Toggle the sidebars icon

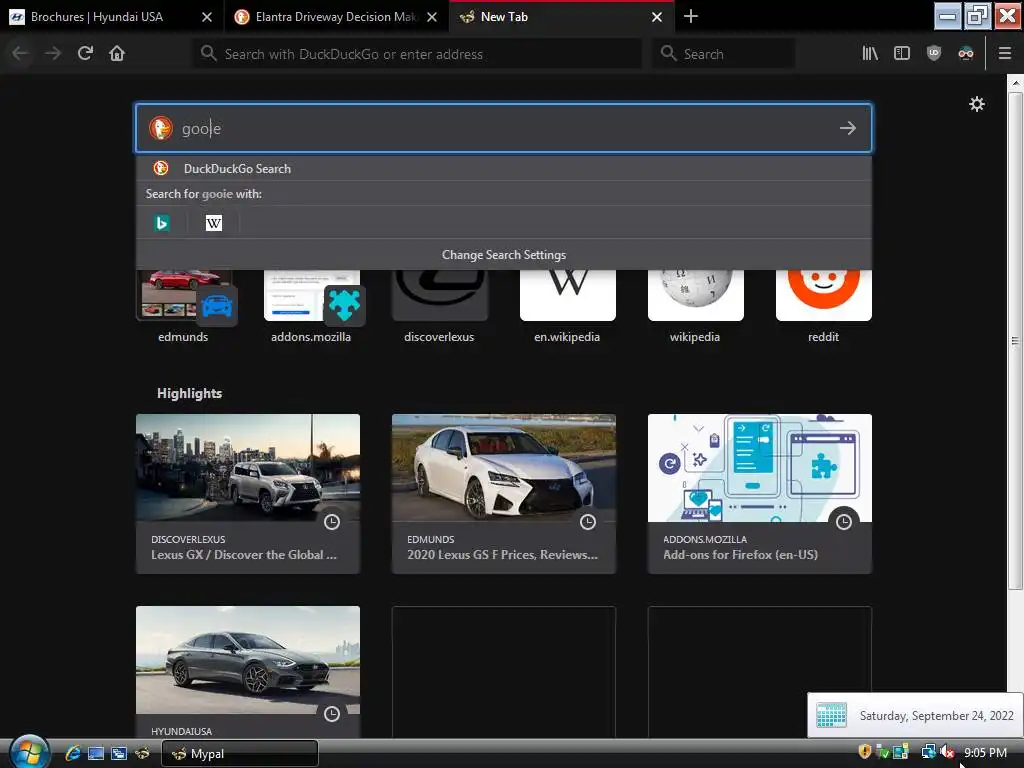coord(902,54)
